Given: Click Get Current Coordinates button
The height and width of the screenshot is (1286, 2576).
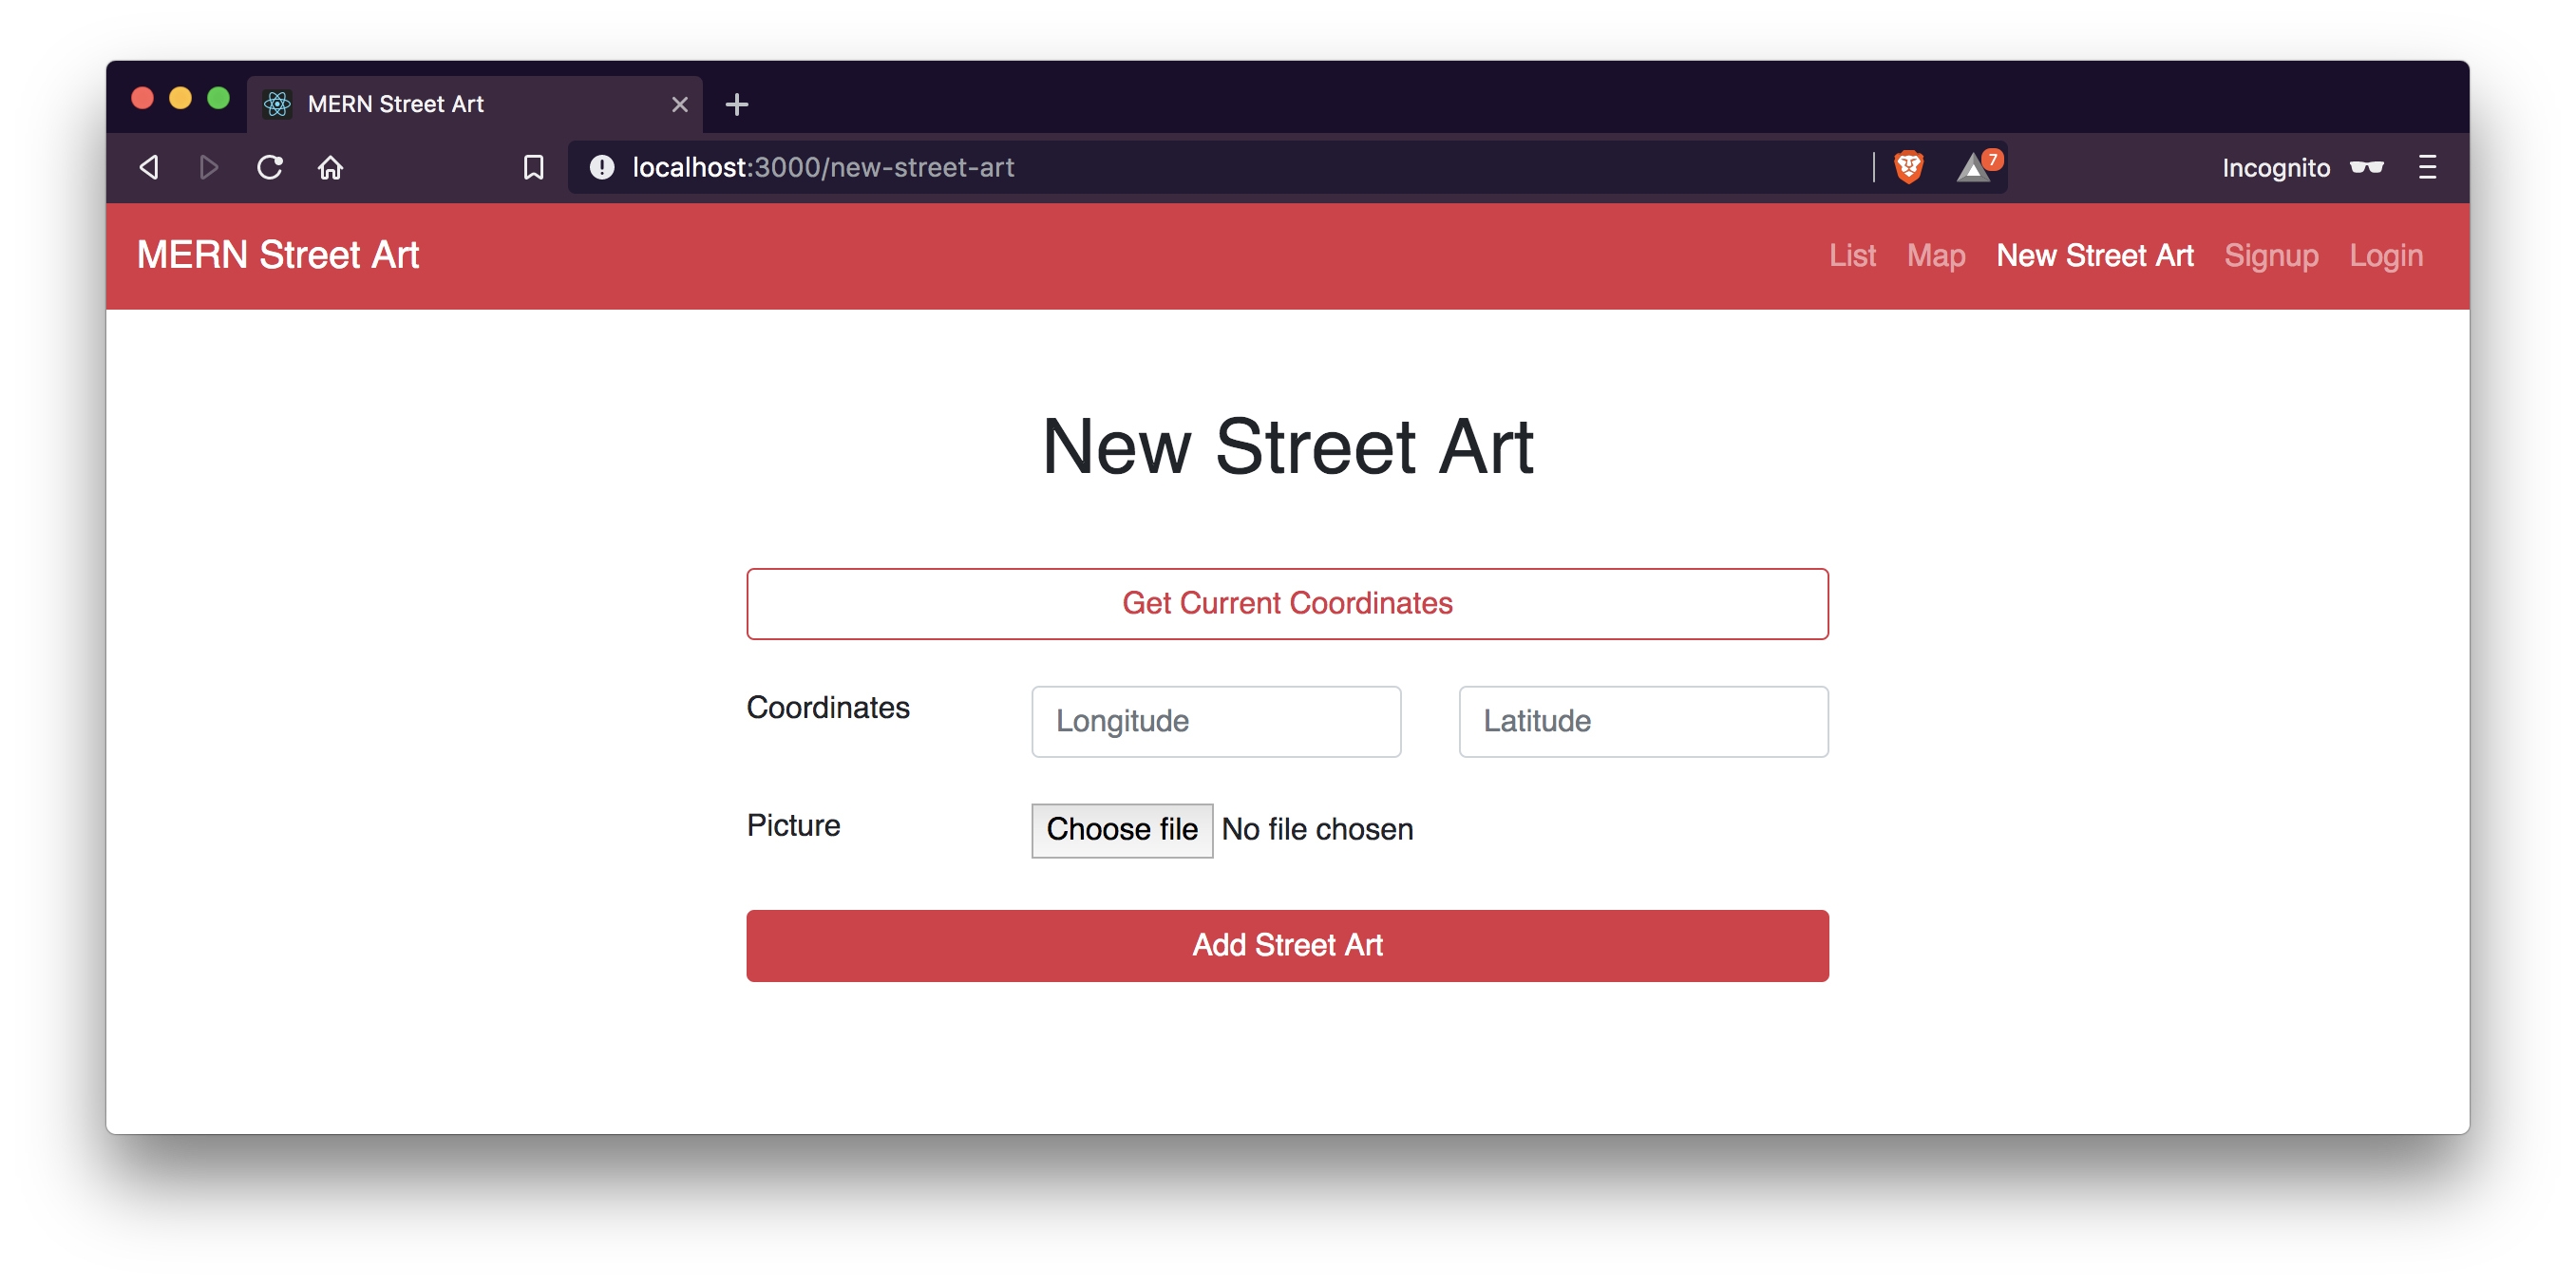Looking at the screenshot, I should (1288, 603).
